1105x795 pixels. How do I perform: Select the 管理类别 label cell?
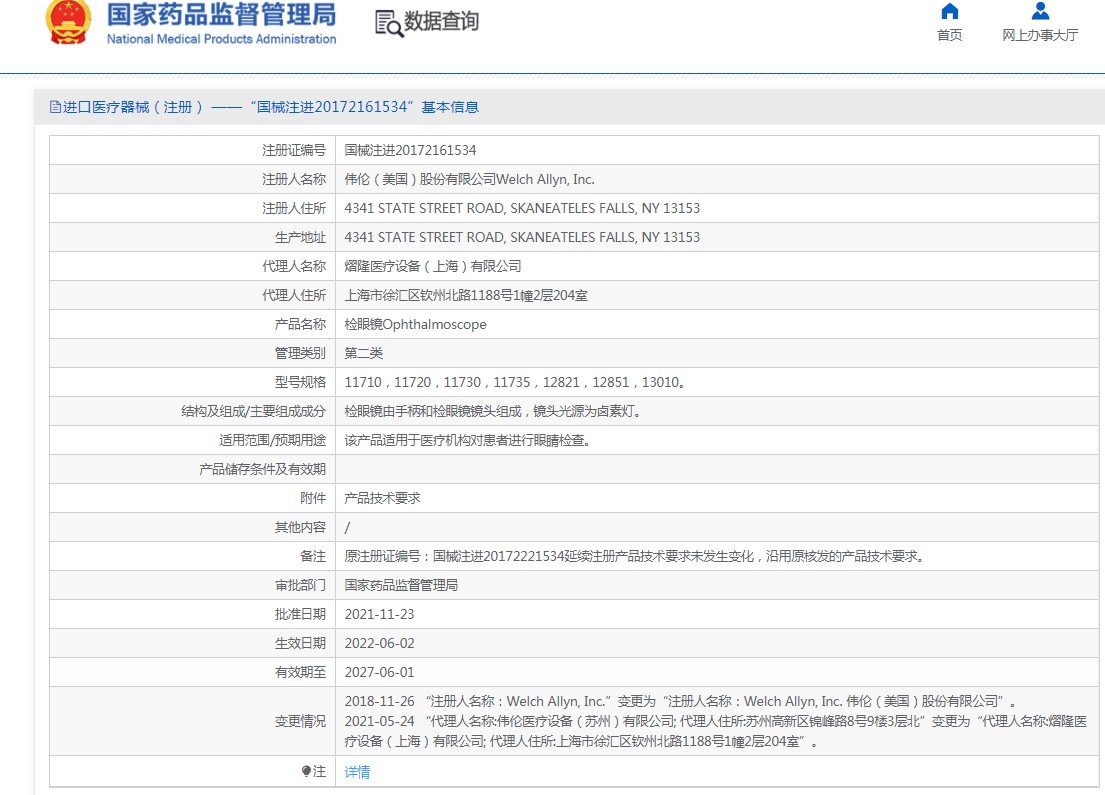click(x=192, y=352)
